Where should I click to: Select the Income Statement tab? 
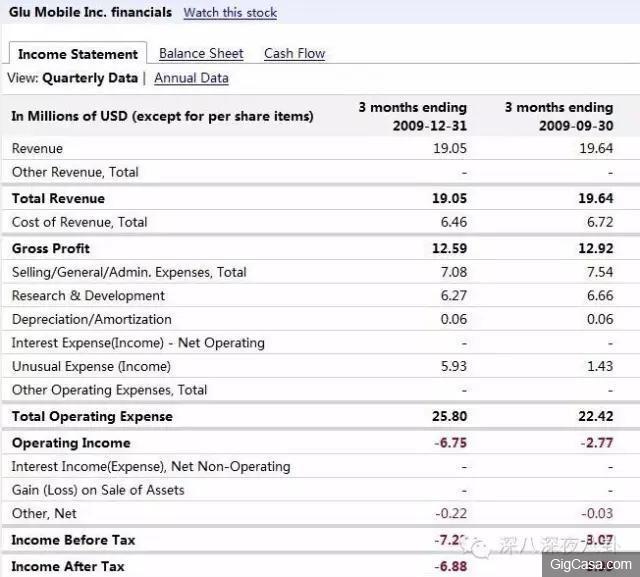(78, 54)
